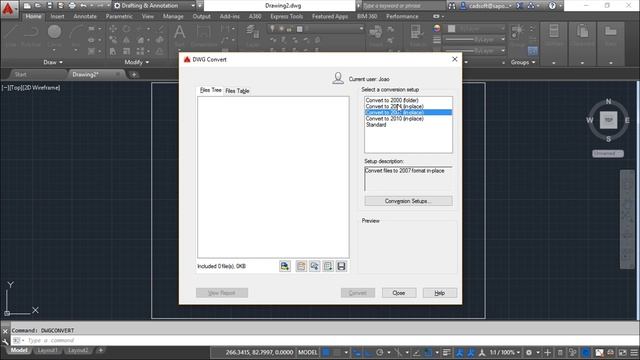Close the command line with the X icon
Image resolution: width=640 pixels, height=360 pixels.
tap(5, 331)
